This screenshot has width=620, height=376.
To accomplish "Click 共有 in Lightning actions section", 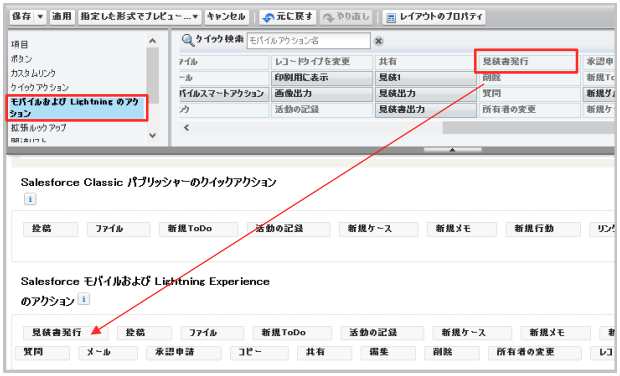I will [324, 352].
